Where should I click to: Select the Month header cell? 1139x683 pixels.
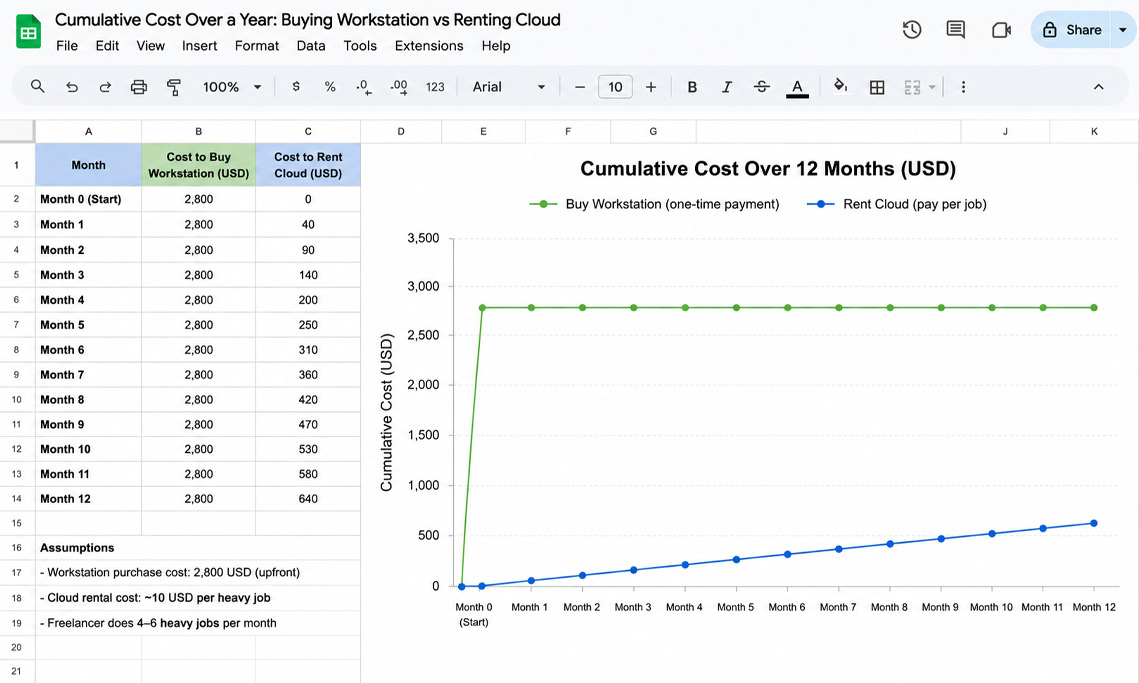89,165
